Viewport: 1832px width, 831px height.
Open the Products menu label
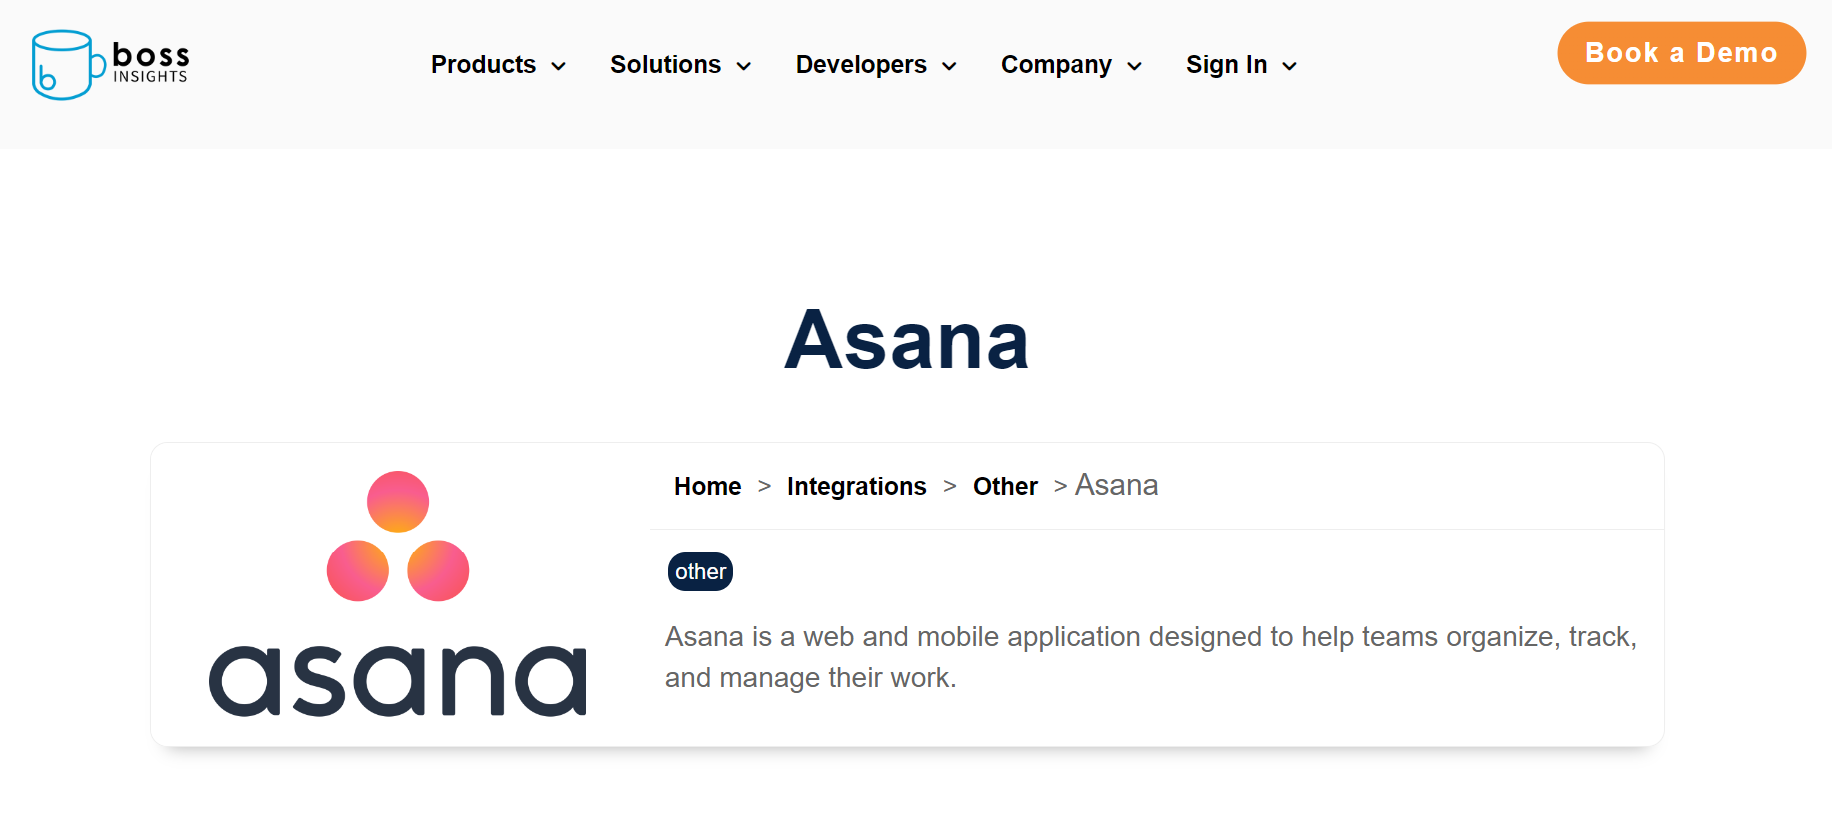[x=483, y=65]
